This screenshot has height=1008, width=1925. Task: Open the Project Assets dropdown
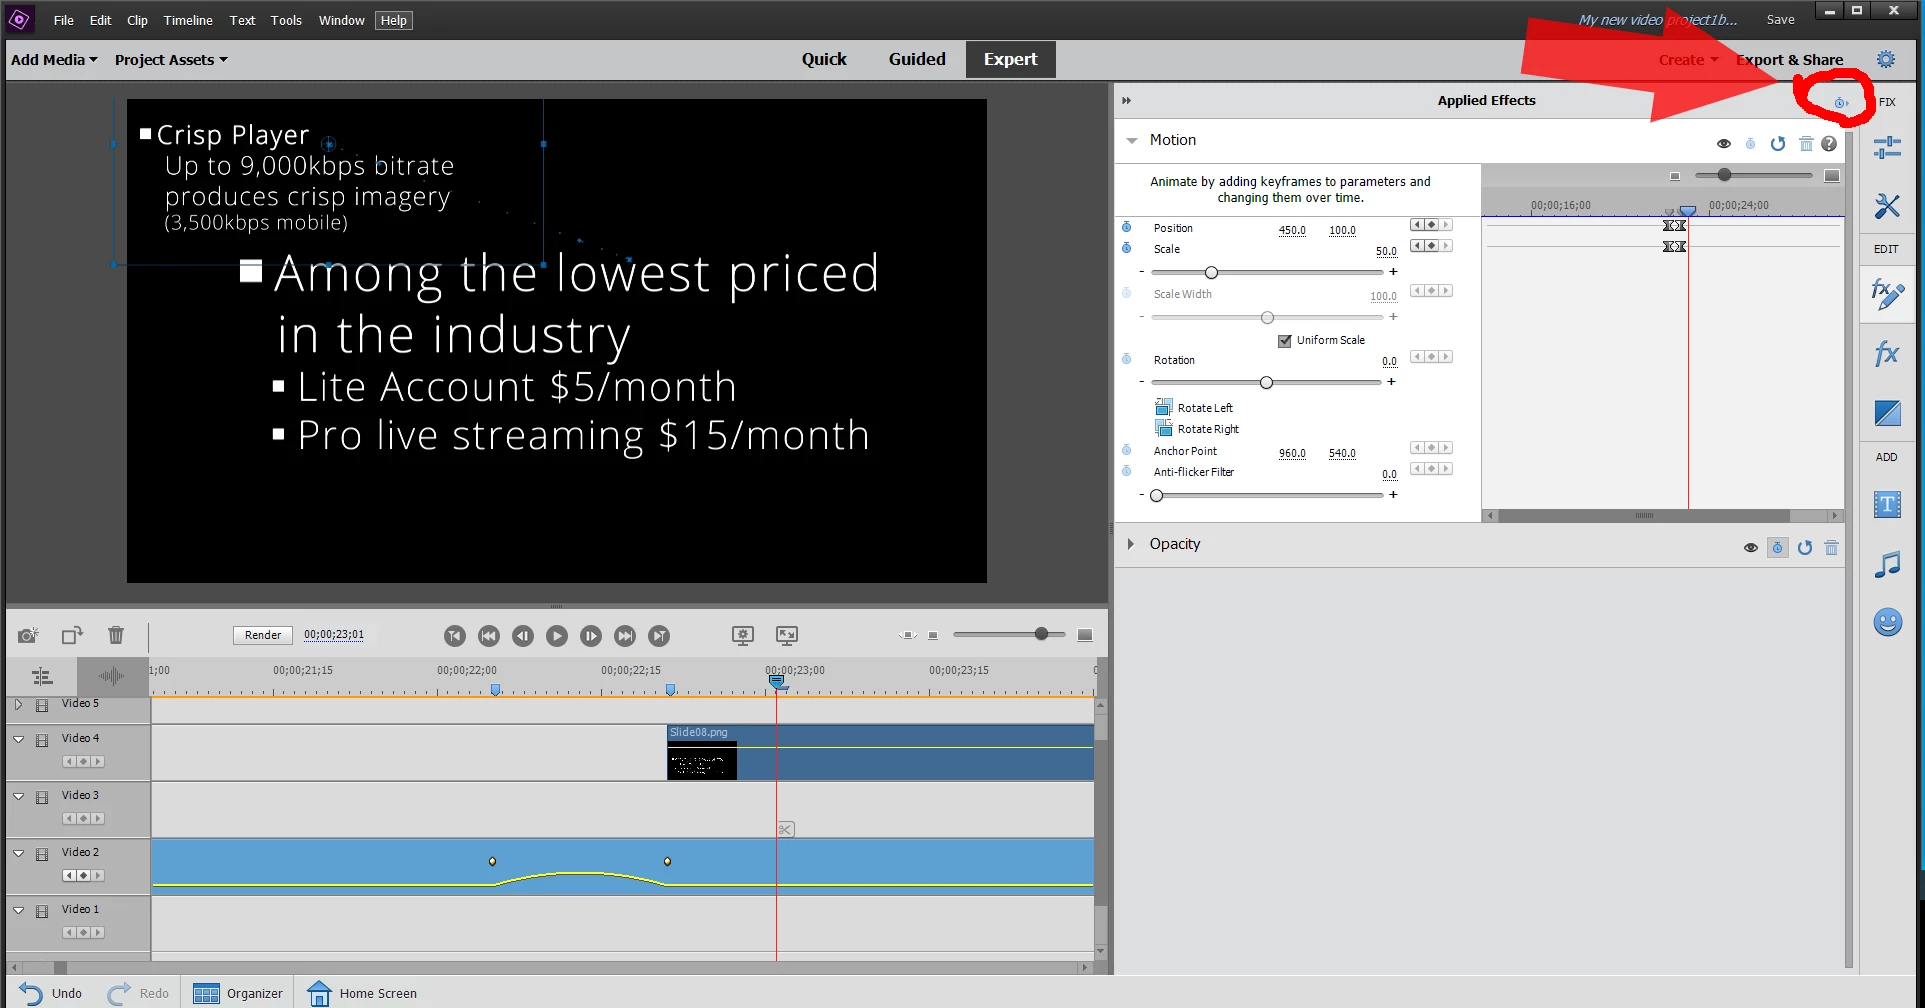tap(171, 60)
